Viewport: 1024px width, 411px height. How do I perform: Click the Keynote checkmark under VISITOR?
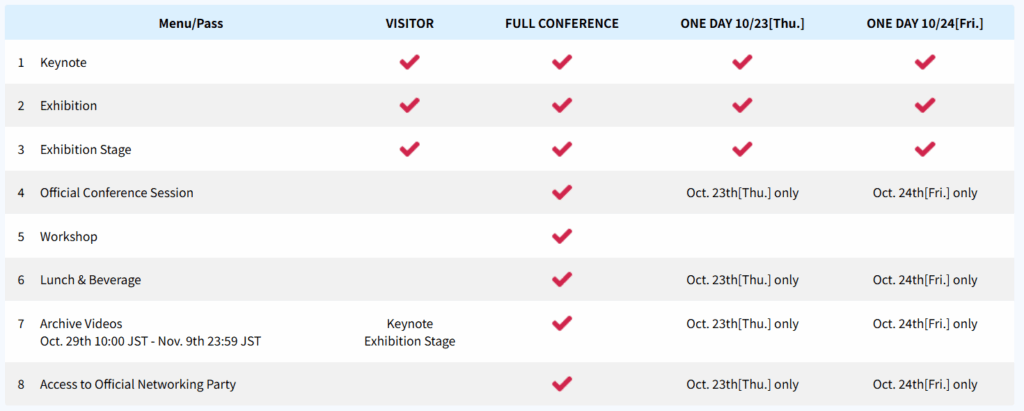point(409,62)
